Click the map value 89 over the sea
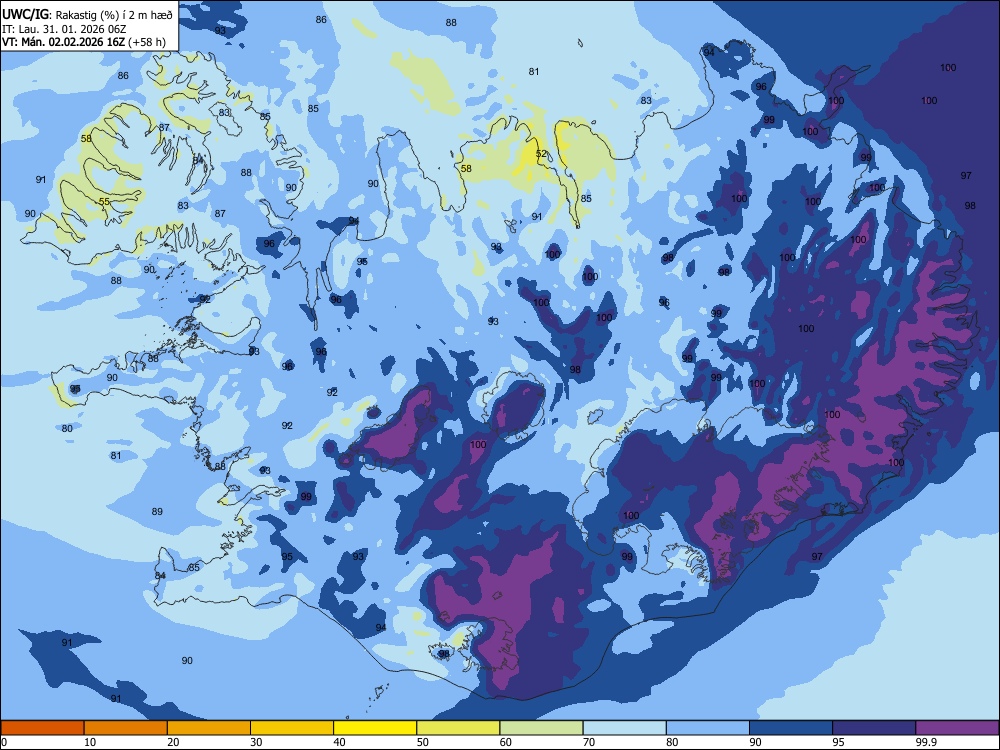This screenshot has height=750, width=1000. pyautogui.click(x=157, y=511)
